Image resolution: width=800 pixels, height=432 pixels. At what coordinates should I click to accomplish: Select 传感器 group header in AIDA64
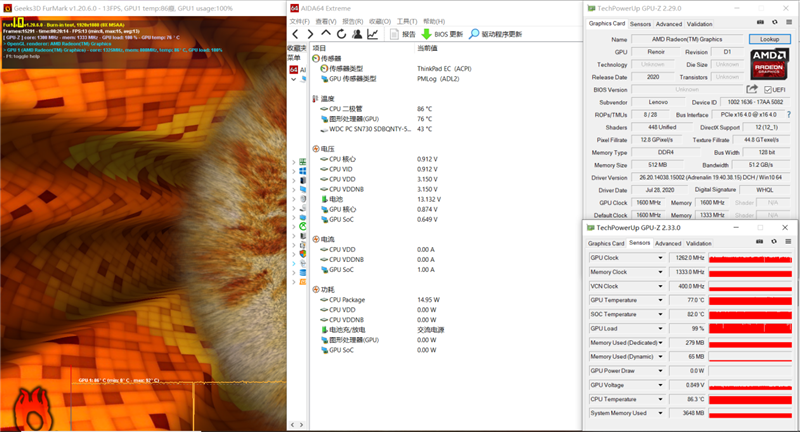click(327, 59)
